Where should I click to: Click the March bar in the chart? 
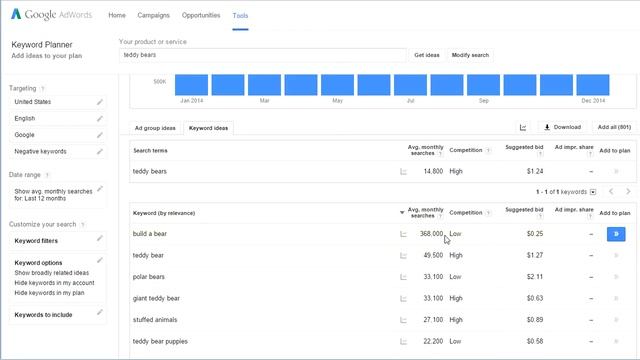coord(264,85)
